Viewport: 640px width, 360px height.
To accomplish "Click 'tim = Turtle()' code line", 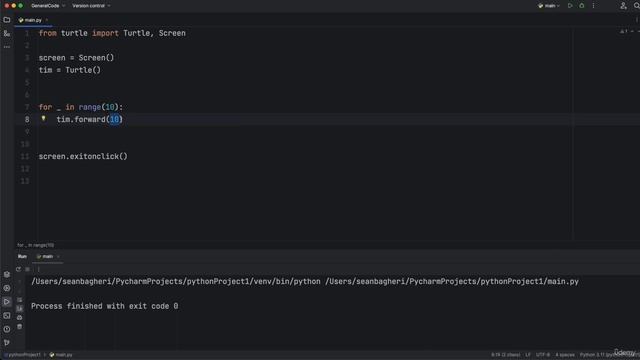I will coord(70,70).
